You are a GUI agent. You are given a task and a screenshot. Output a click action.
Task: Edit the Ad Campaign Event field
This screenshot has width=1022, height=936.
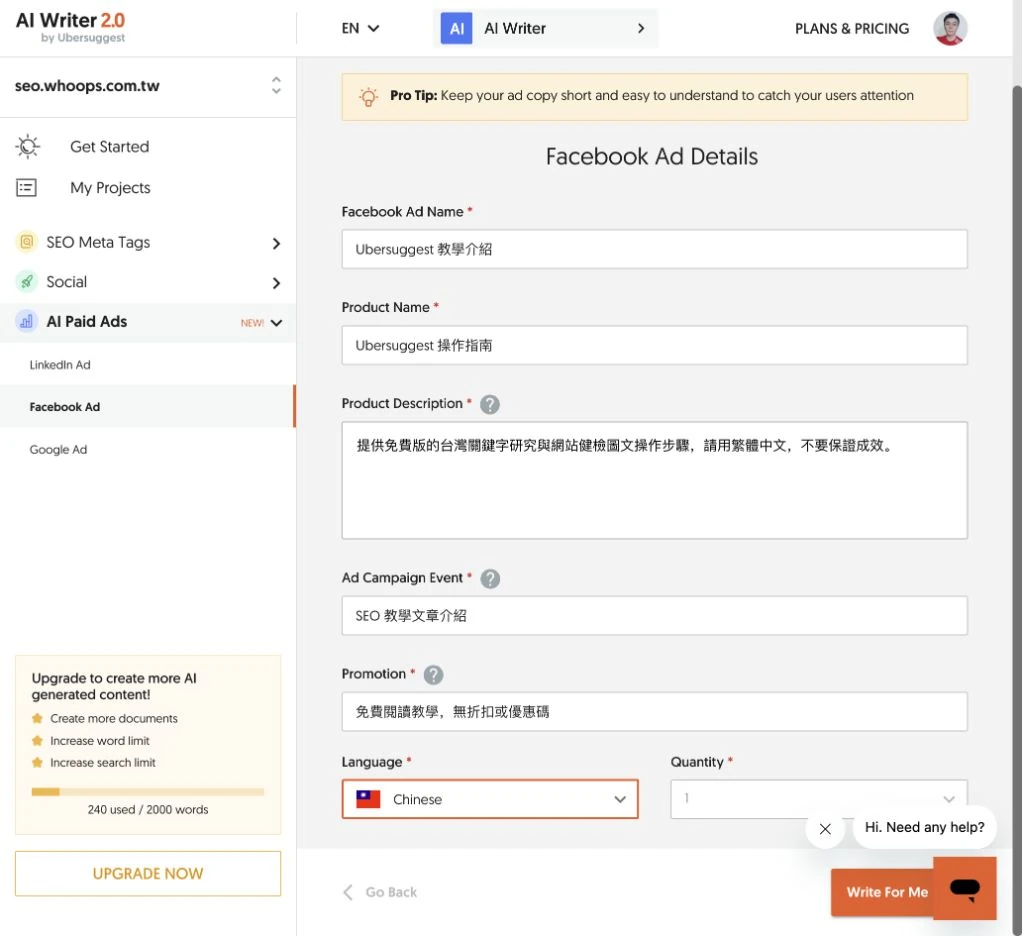click(x=654, y=615)
